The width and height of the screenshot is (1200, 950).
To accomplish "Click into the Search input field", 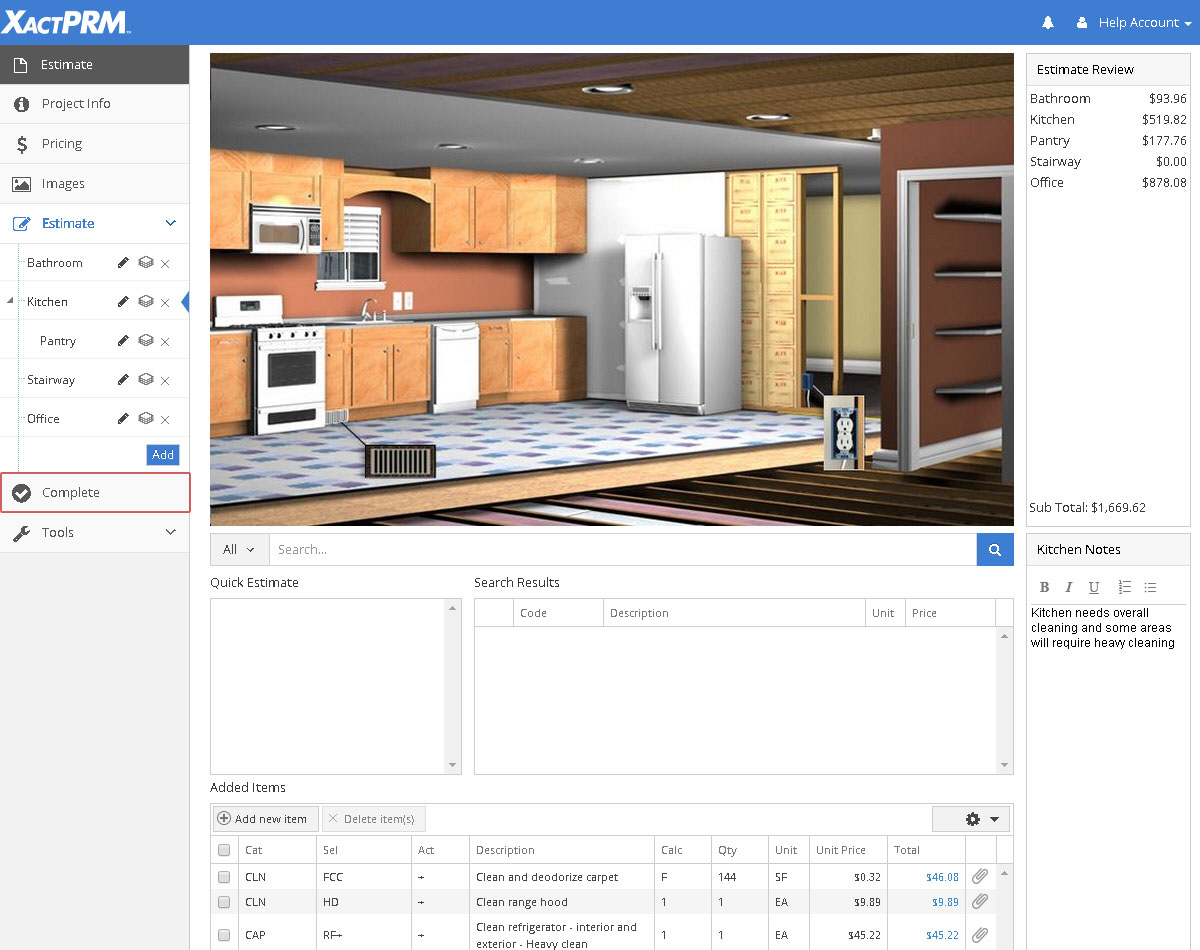I will click(620, 549).
